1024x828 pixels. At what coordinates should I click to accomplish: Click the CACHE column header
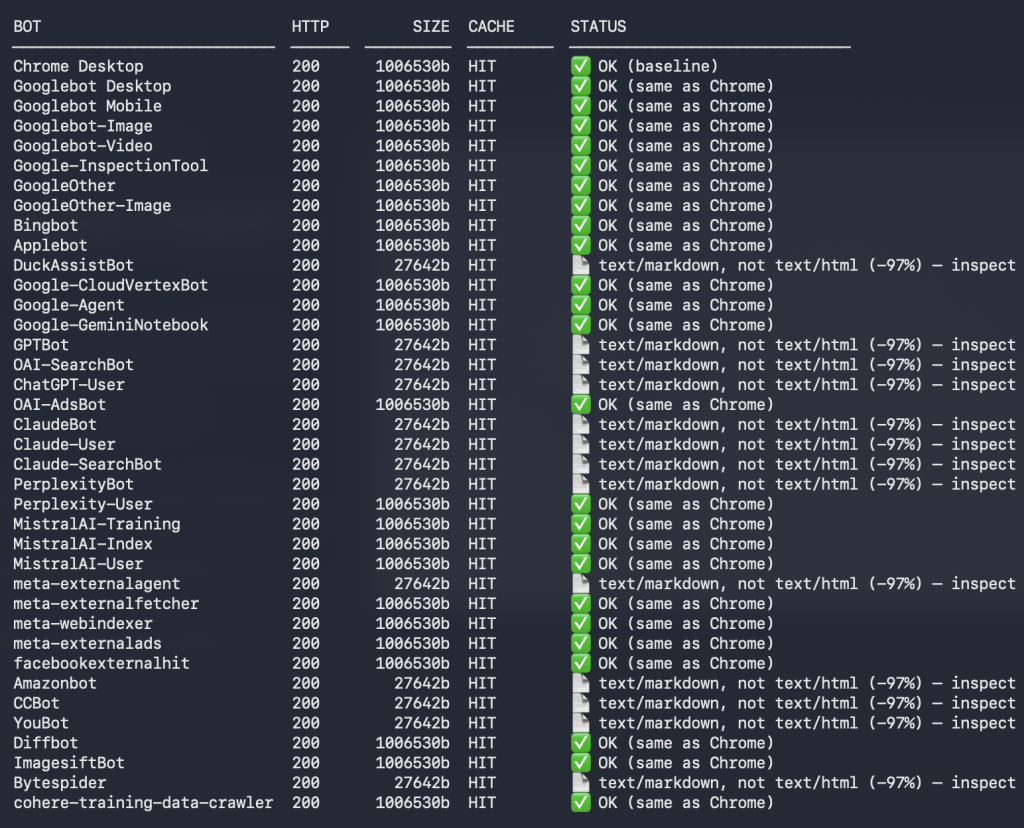491,27
